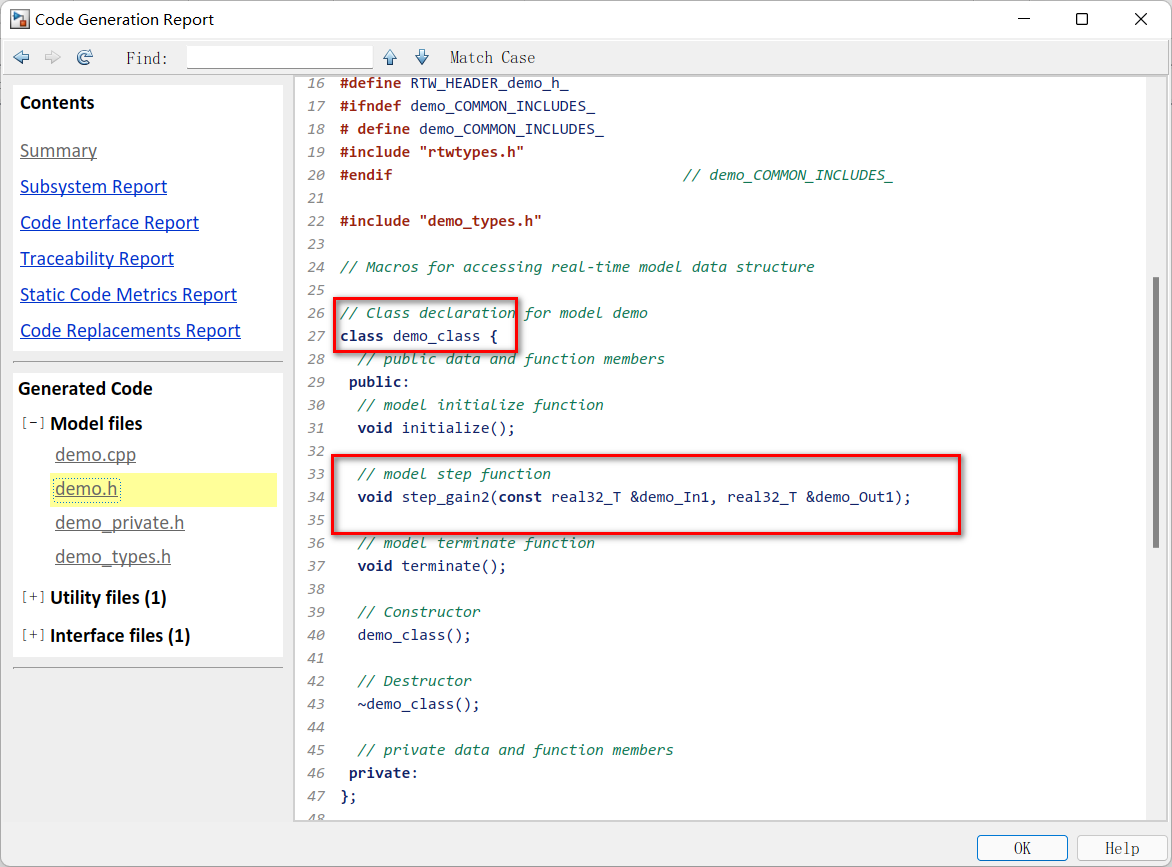Viewport: 1172px width, 867px height.
Task: Open the Traceability Report link
Action: coord(96,259)
